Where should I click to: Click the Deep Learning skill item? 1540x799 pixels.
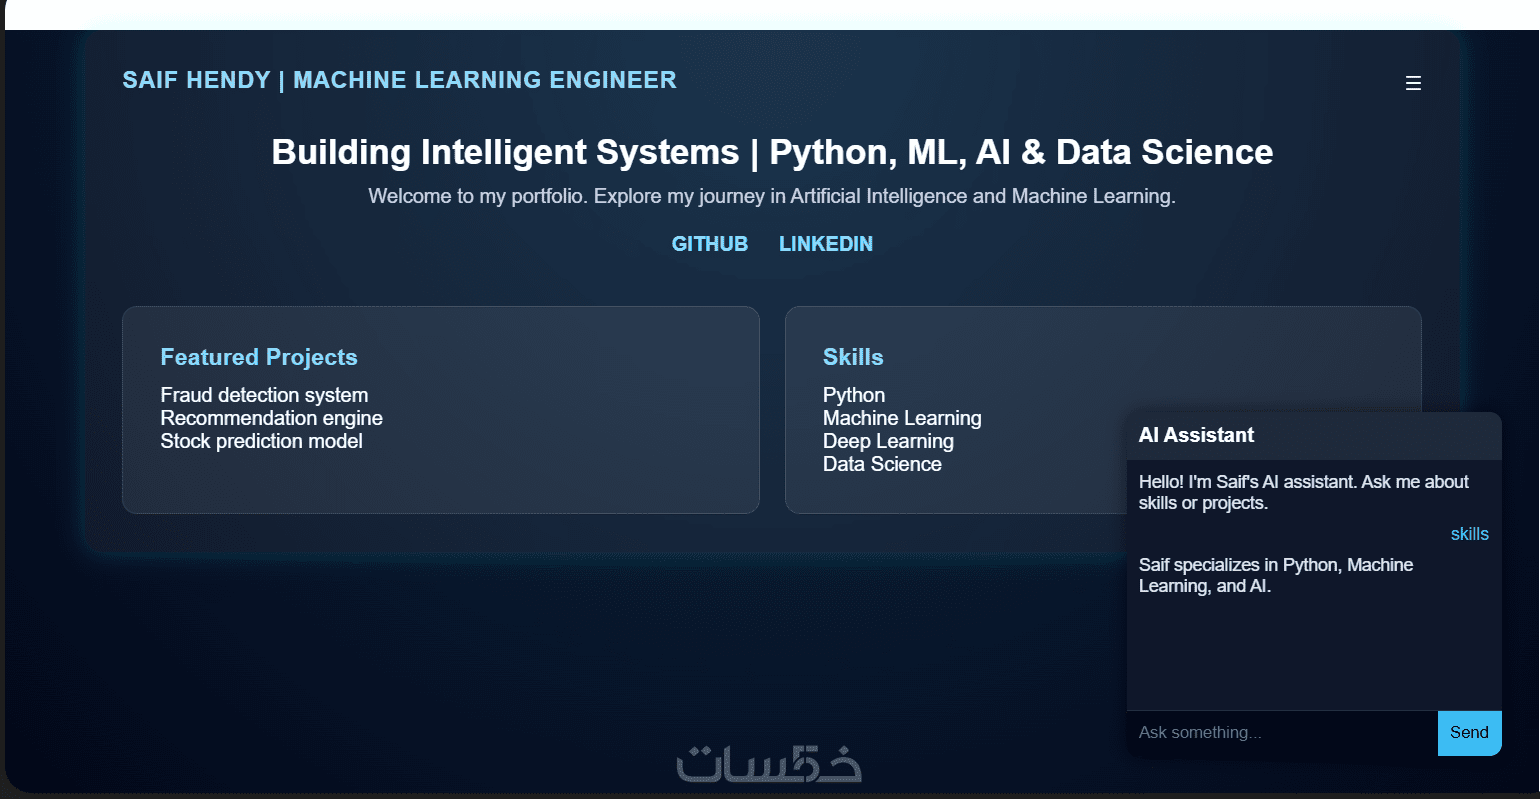click(x=888, y=441)
